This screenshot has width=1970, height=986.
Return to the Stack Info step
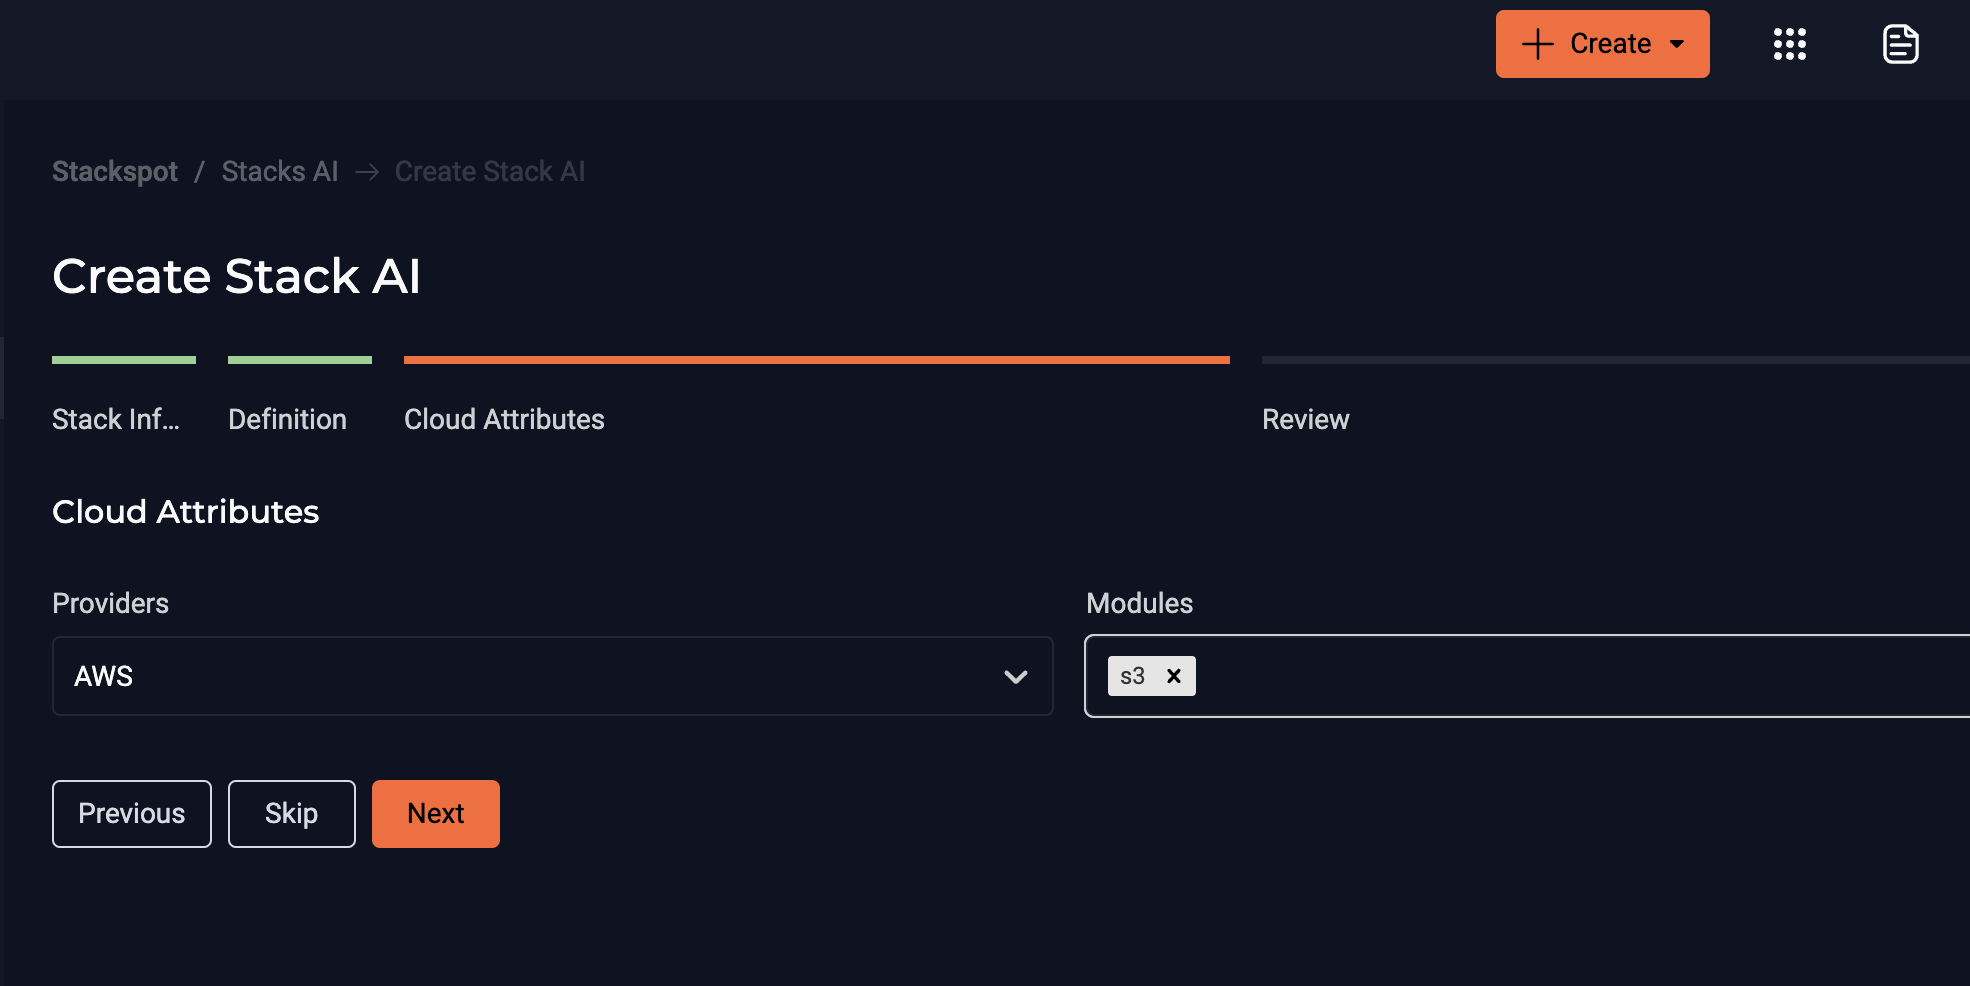[115, 419]
